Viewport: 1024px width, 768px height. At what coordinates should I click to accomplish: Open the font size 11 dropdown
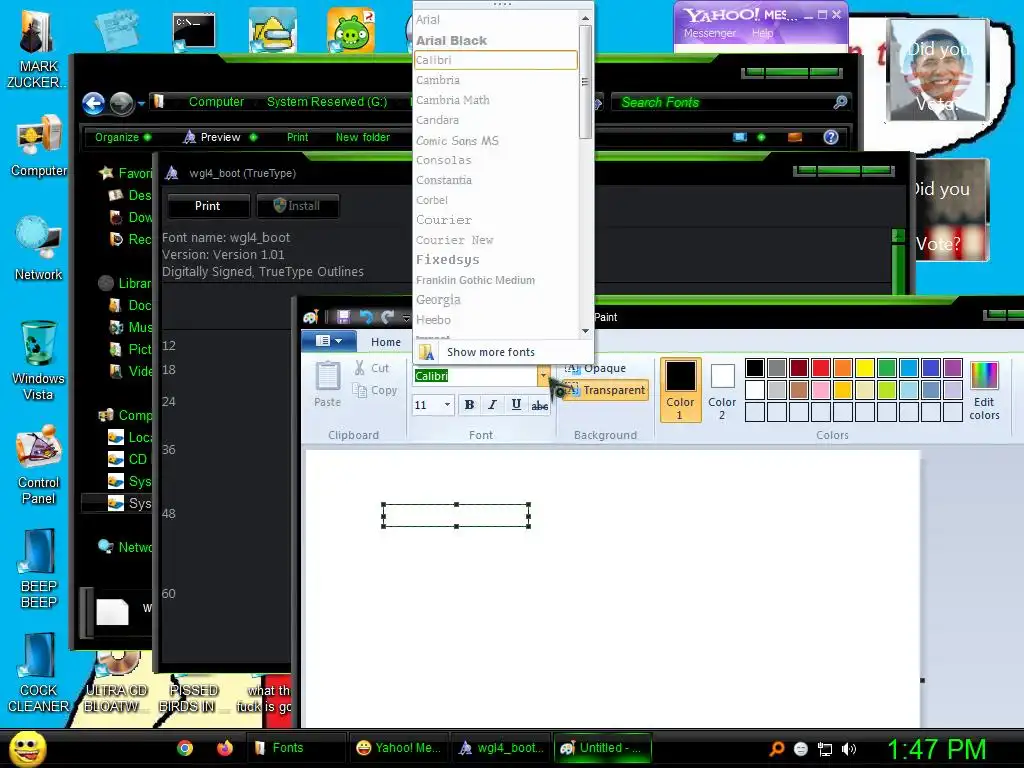447,405
